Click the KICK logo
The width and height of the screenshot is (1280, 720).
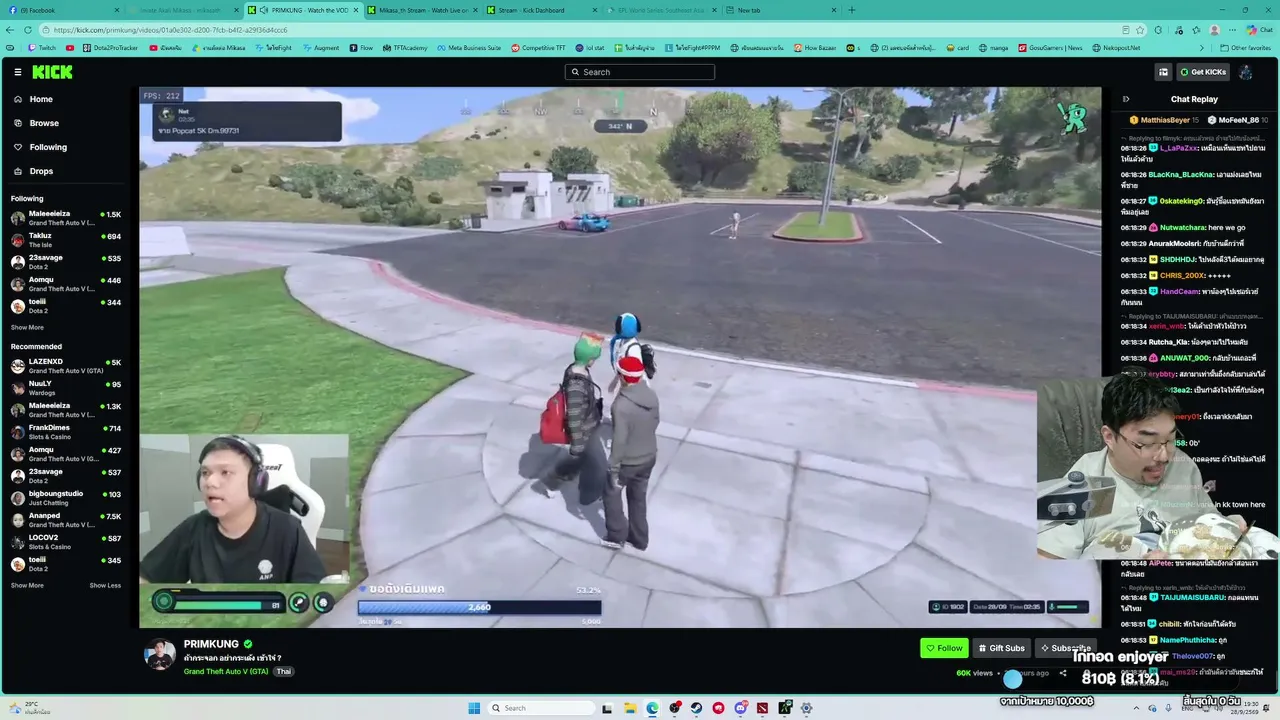pyautogui.click(x=52, y=72)
